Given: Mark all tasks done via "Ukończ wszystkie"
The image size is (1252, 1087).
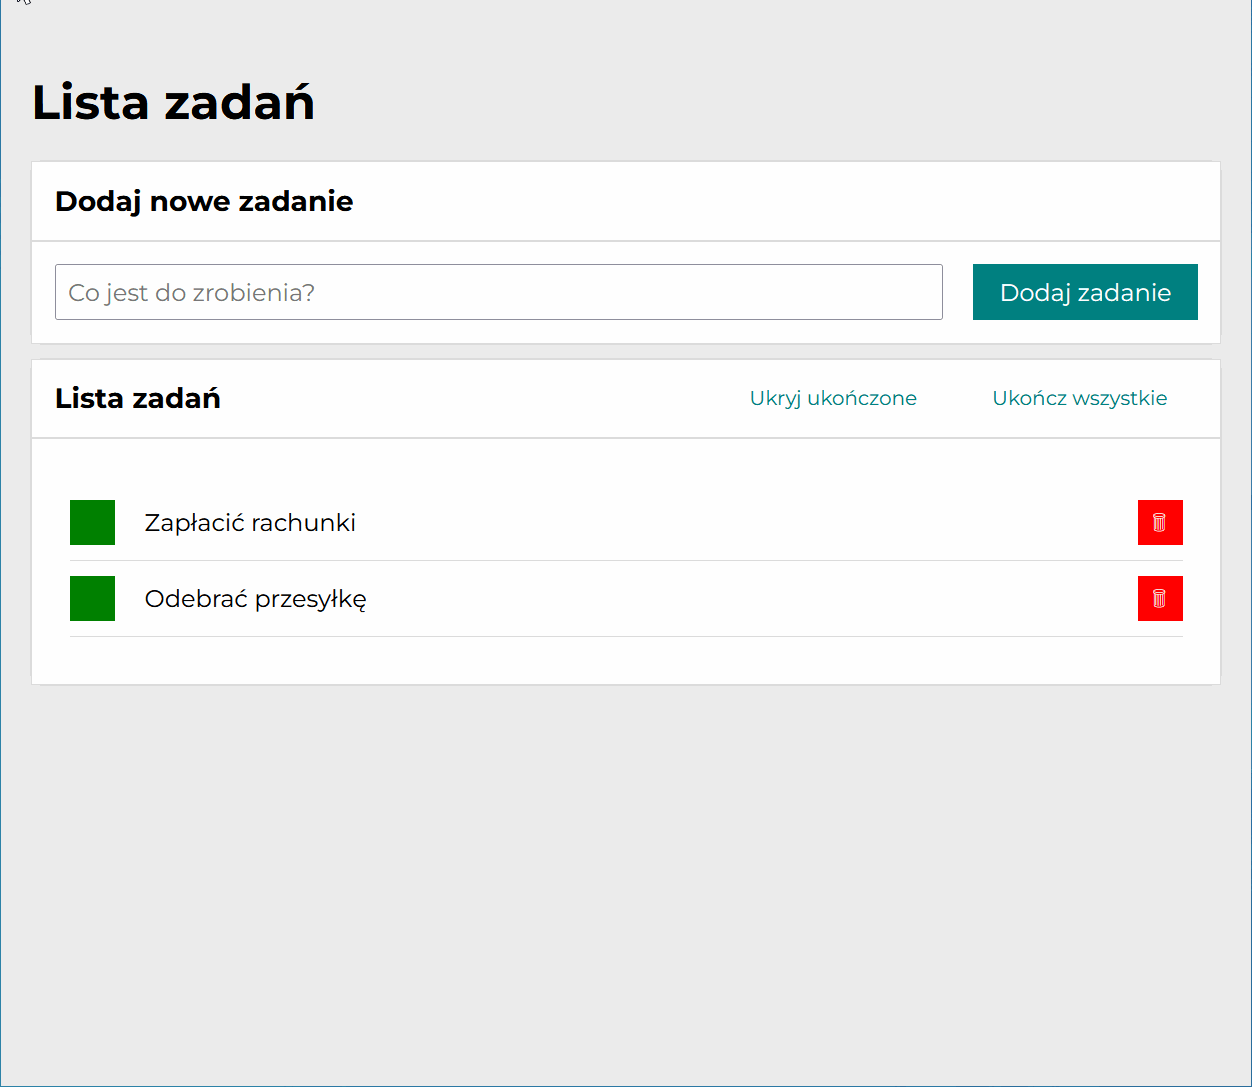Looking at the screenshot, I should tap(1079, 398).
